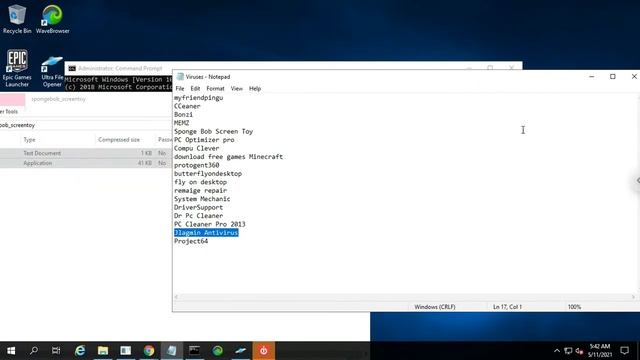Open Task View on the taskbar
This screenshot has height=360, width=640.
56,351
